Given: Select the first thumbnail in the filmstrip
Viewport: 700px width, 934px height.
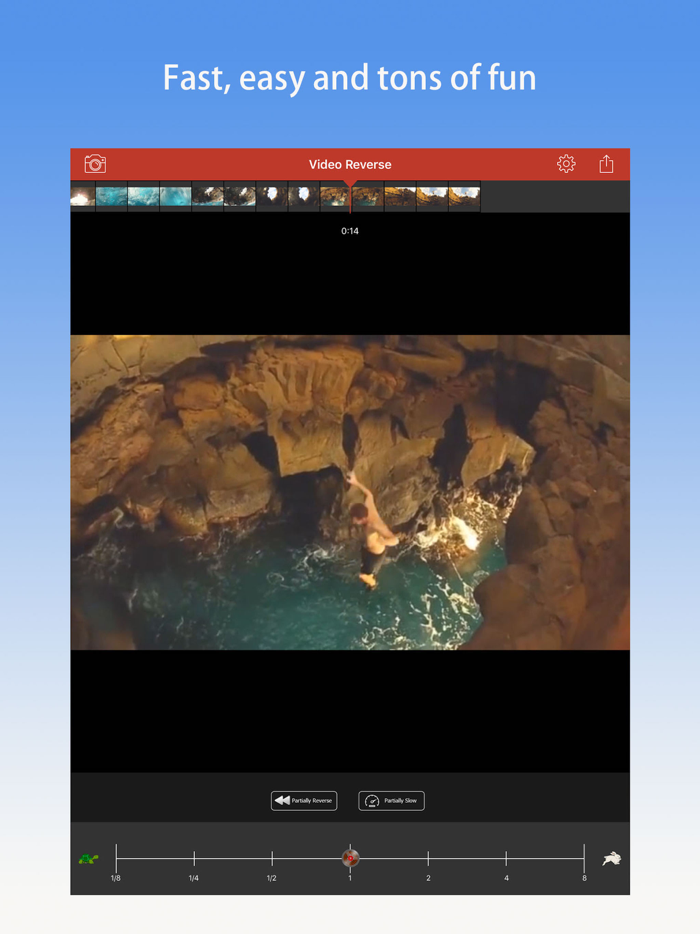Looking at the screenshot, I should (x=83, y=197).
